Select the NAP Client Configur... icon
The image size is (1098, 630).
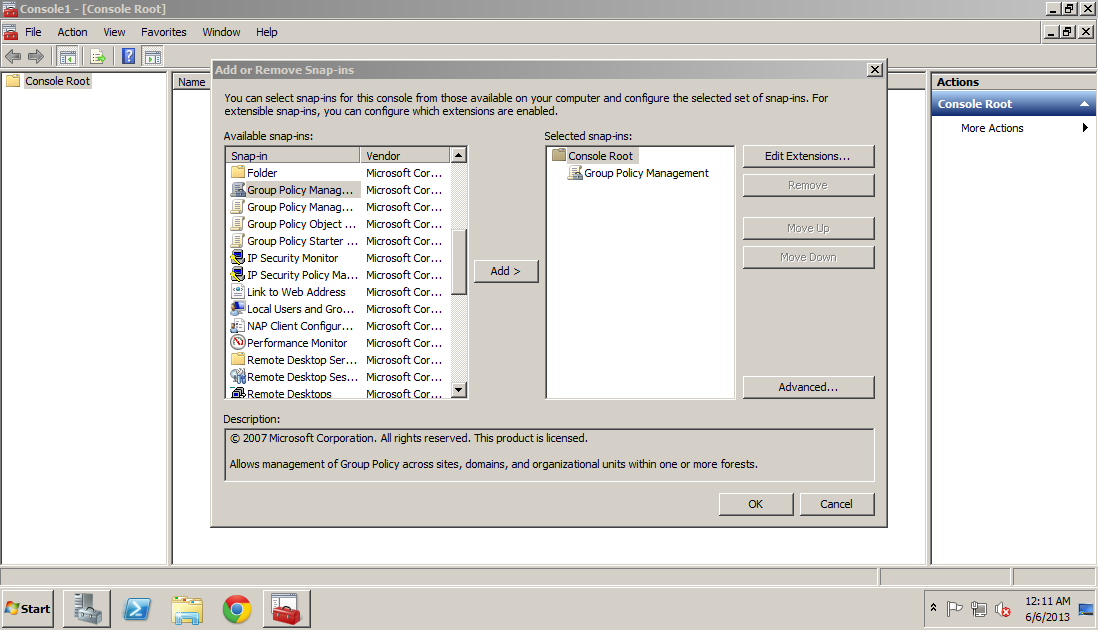tap(238, 326)
